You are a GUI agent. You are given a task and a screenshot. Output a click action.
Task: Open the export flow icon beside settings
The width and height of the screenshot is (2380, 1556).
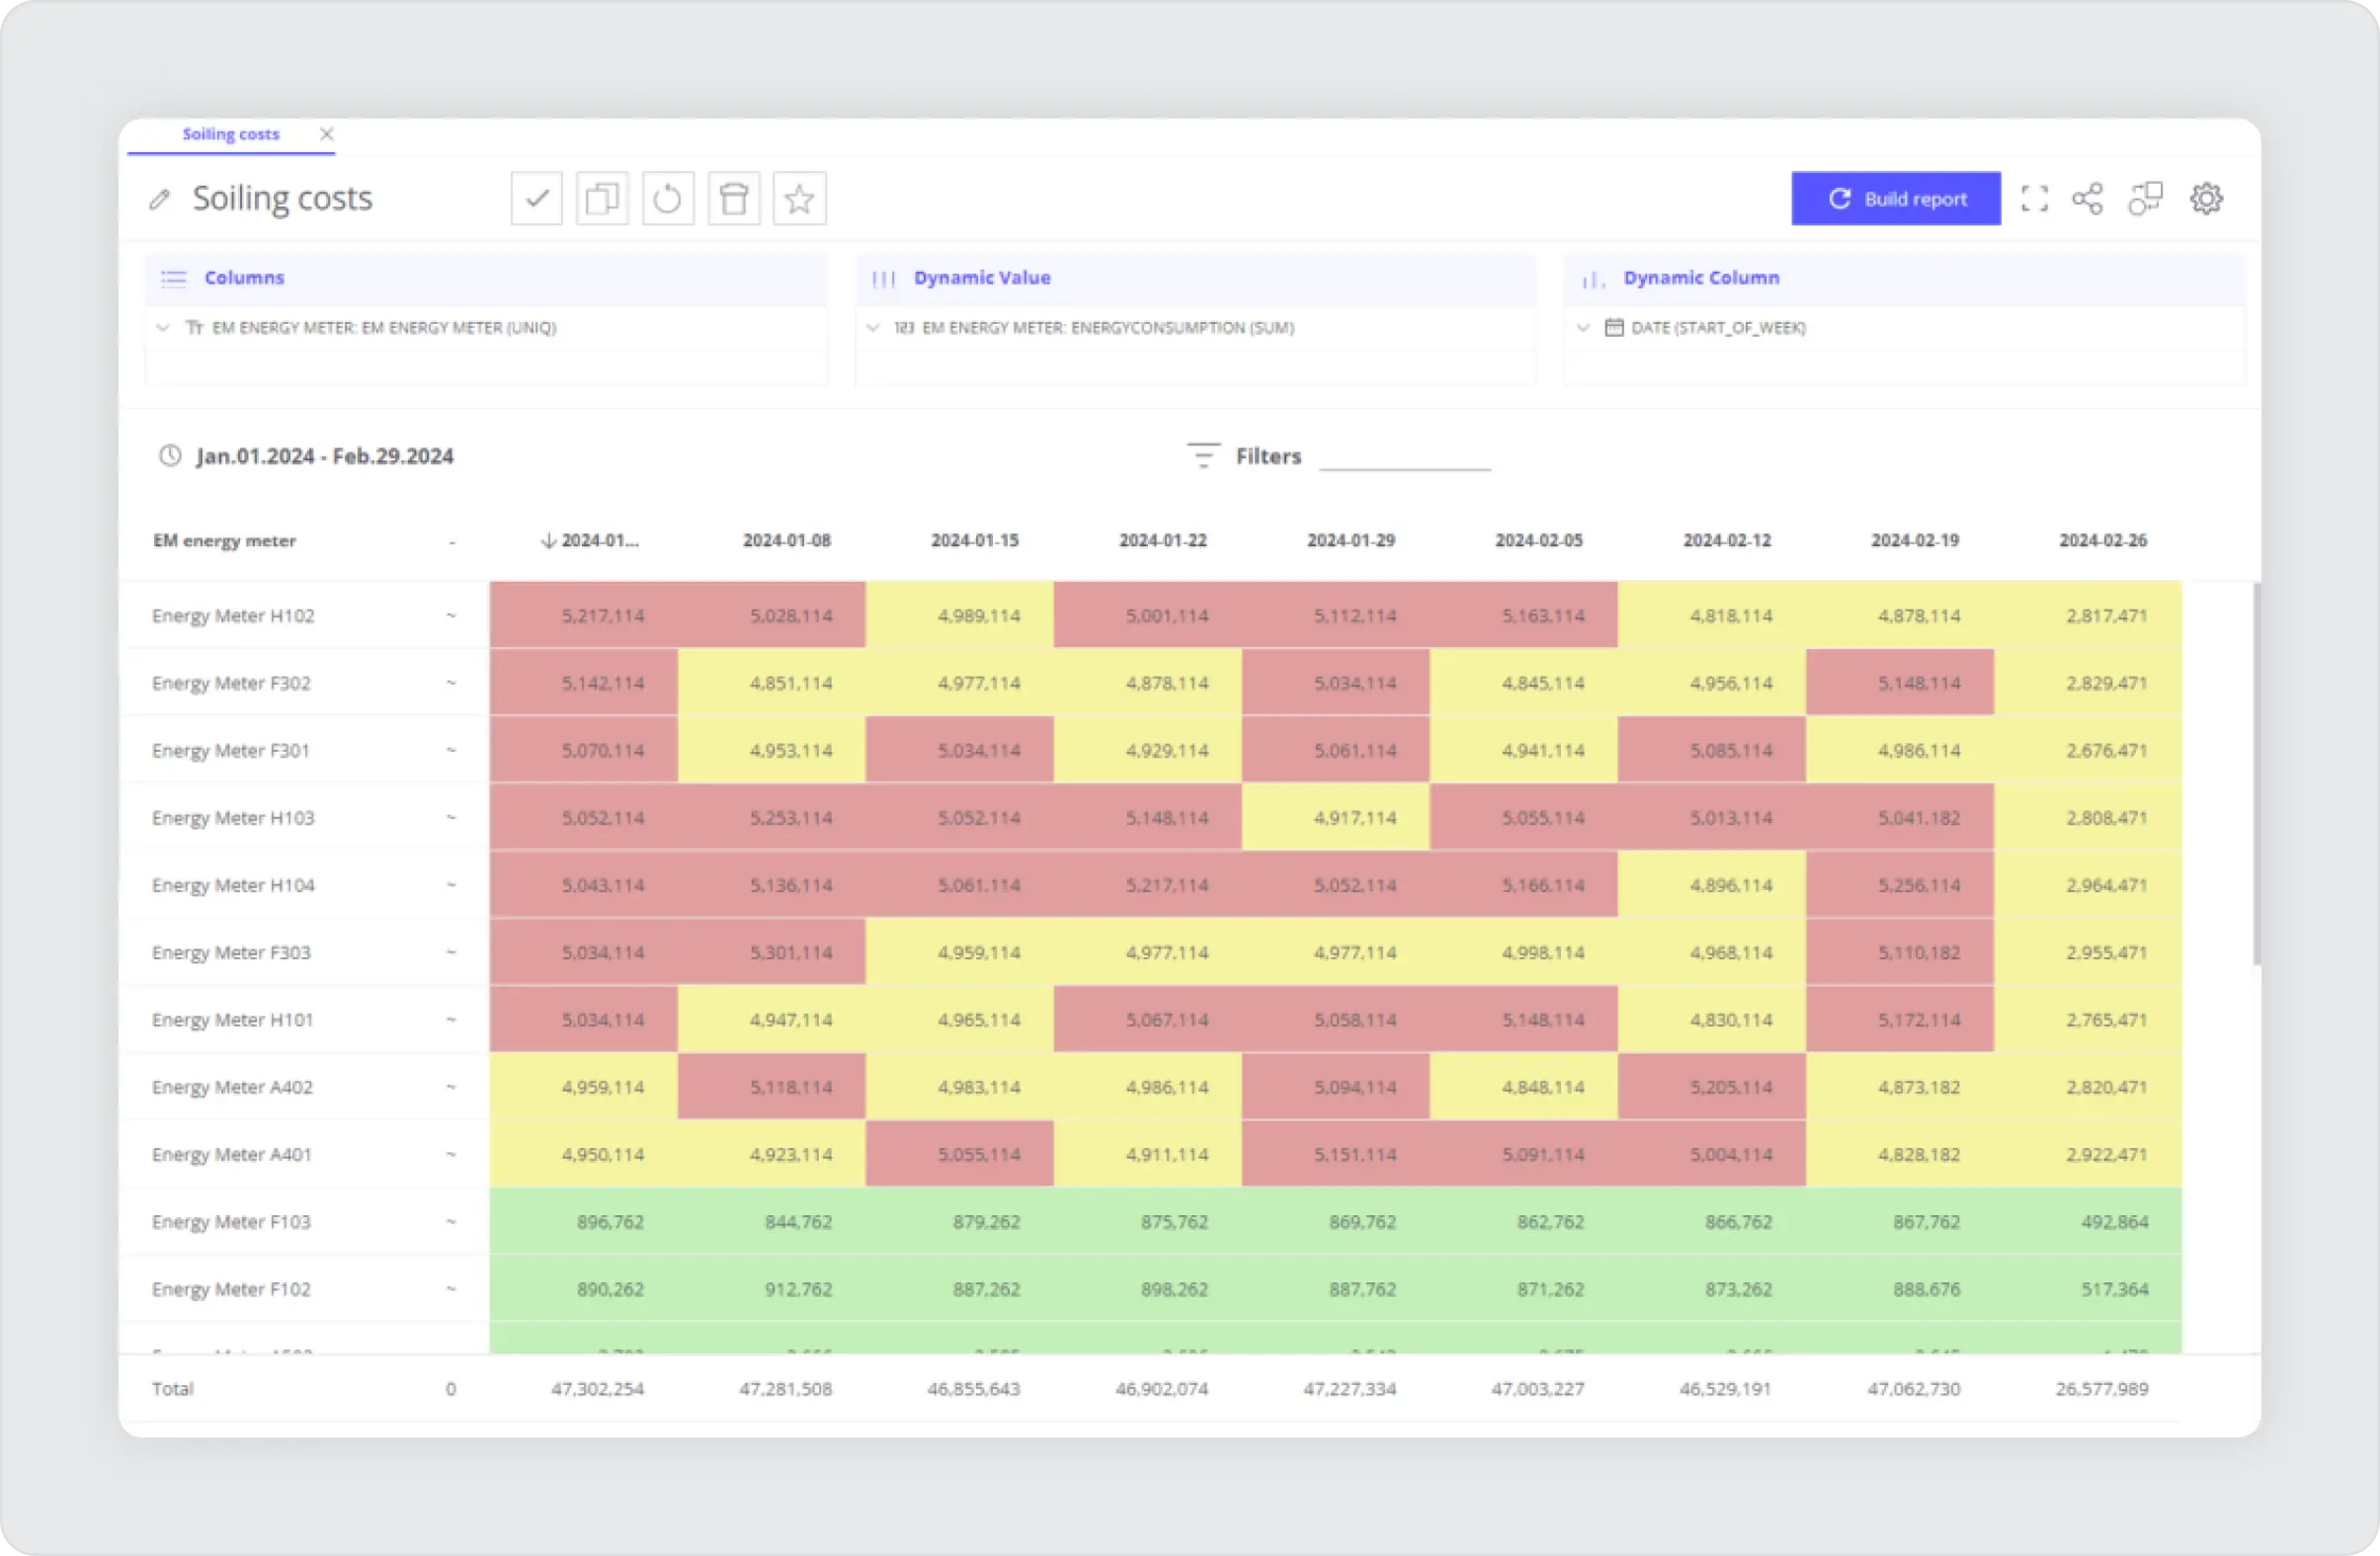coord(2148,198)
